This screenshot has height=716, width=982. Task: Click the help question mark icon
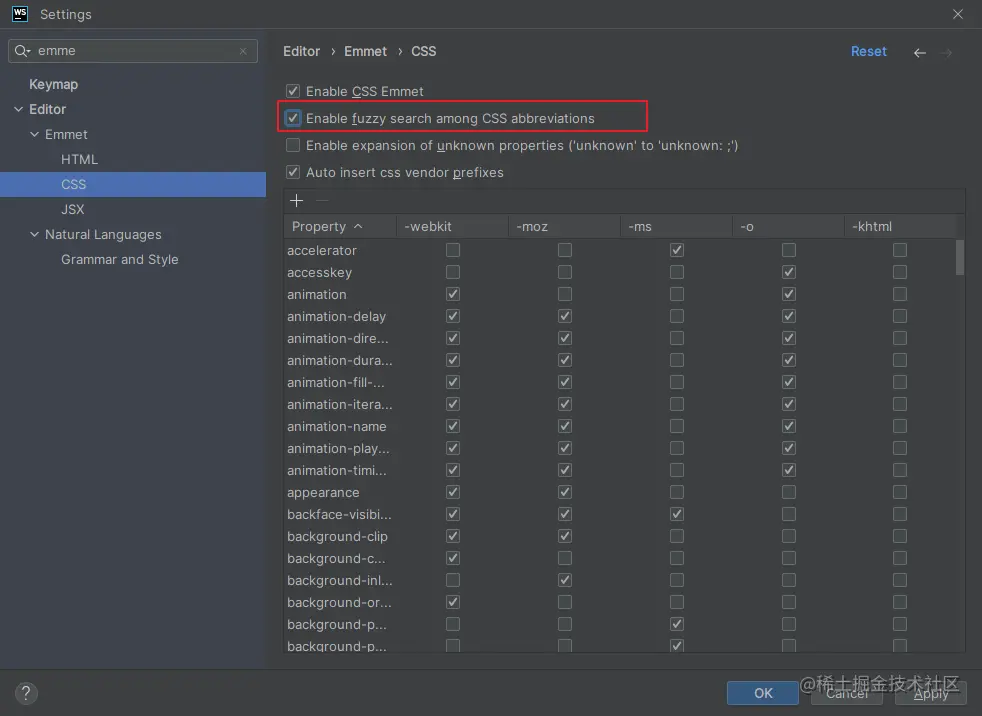coord(27,693)
